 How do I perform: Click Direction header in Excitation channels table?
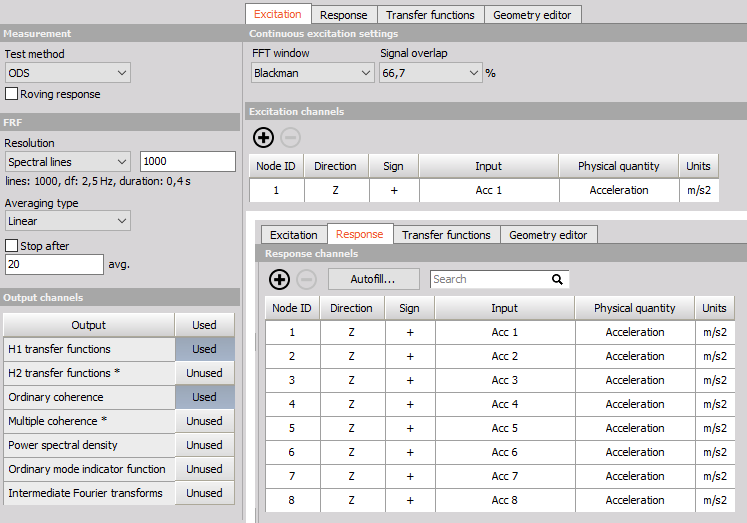point(335,166)
